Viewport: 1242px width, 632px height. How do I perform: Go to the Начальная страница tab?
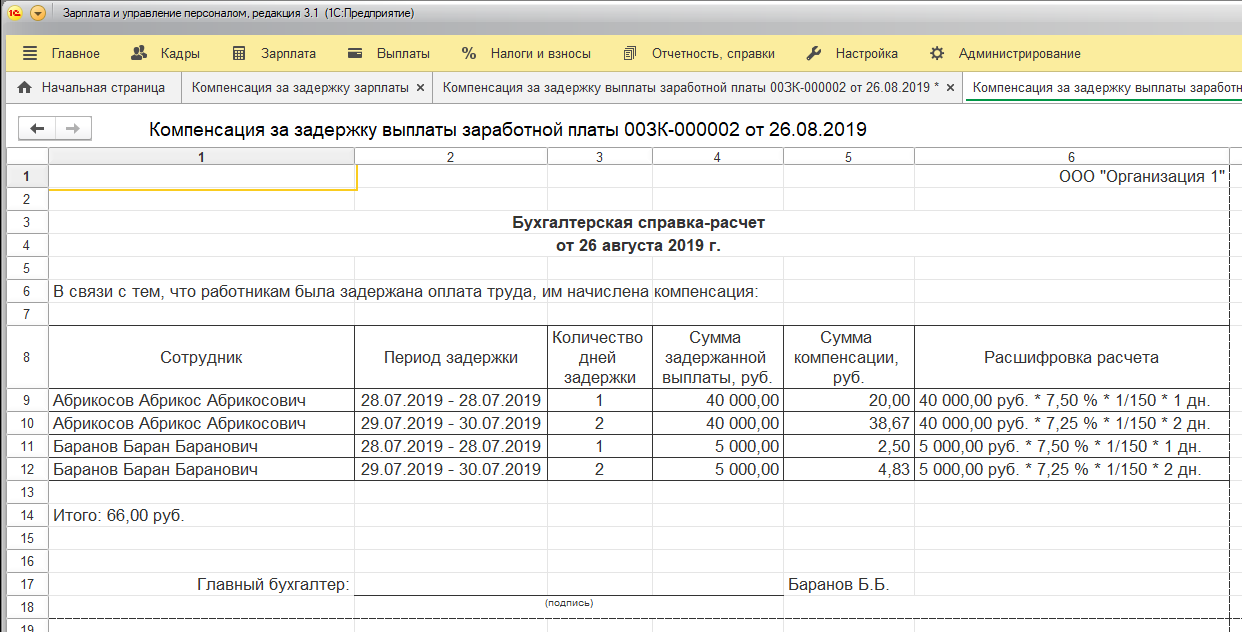click(91, 88)
